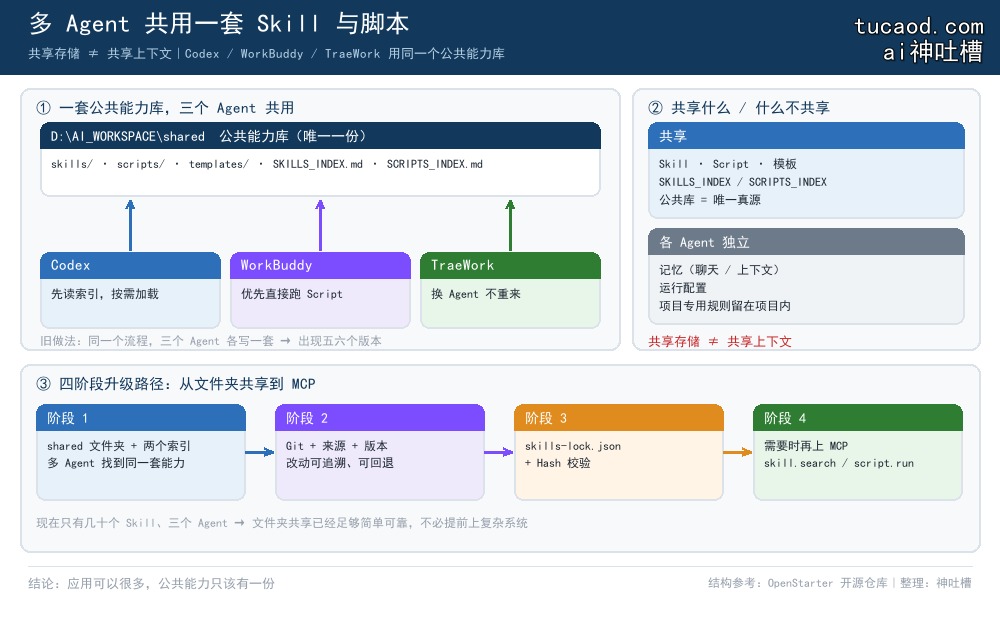Click the text Git + 来源 + 版本
Screen dimensions: 1000x625
coord(337,446)
